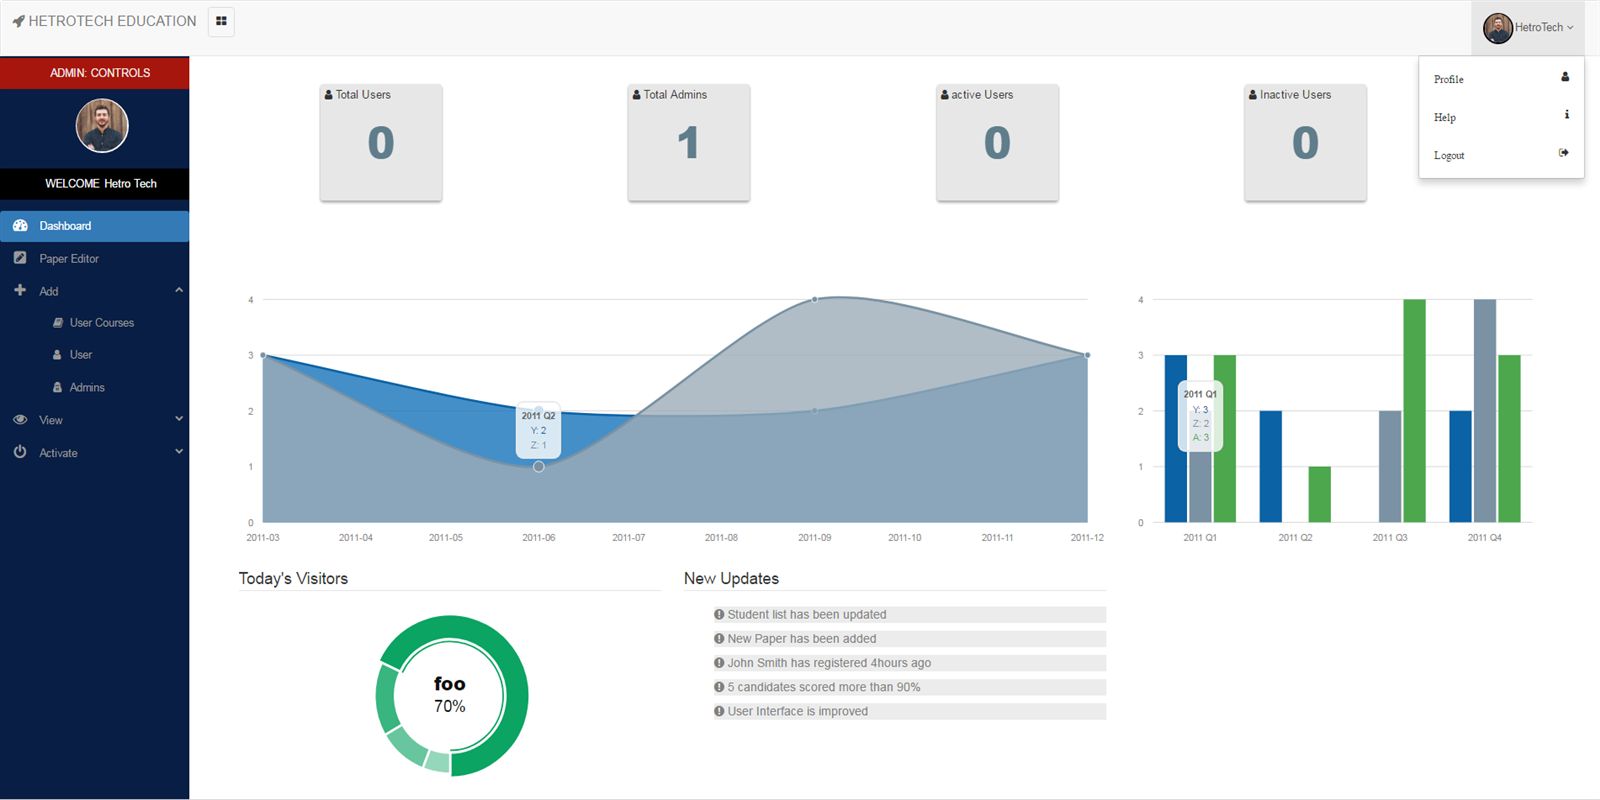Image resolution: width=1600 pixels, height=800 pixels.
Task: Click the Logout exit icon
Action: tap(1564, 153)
